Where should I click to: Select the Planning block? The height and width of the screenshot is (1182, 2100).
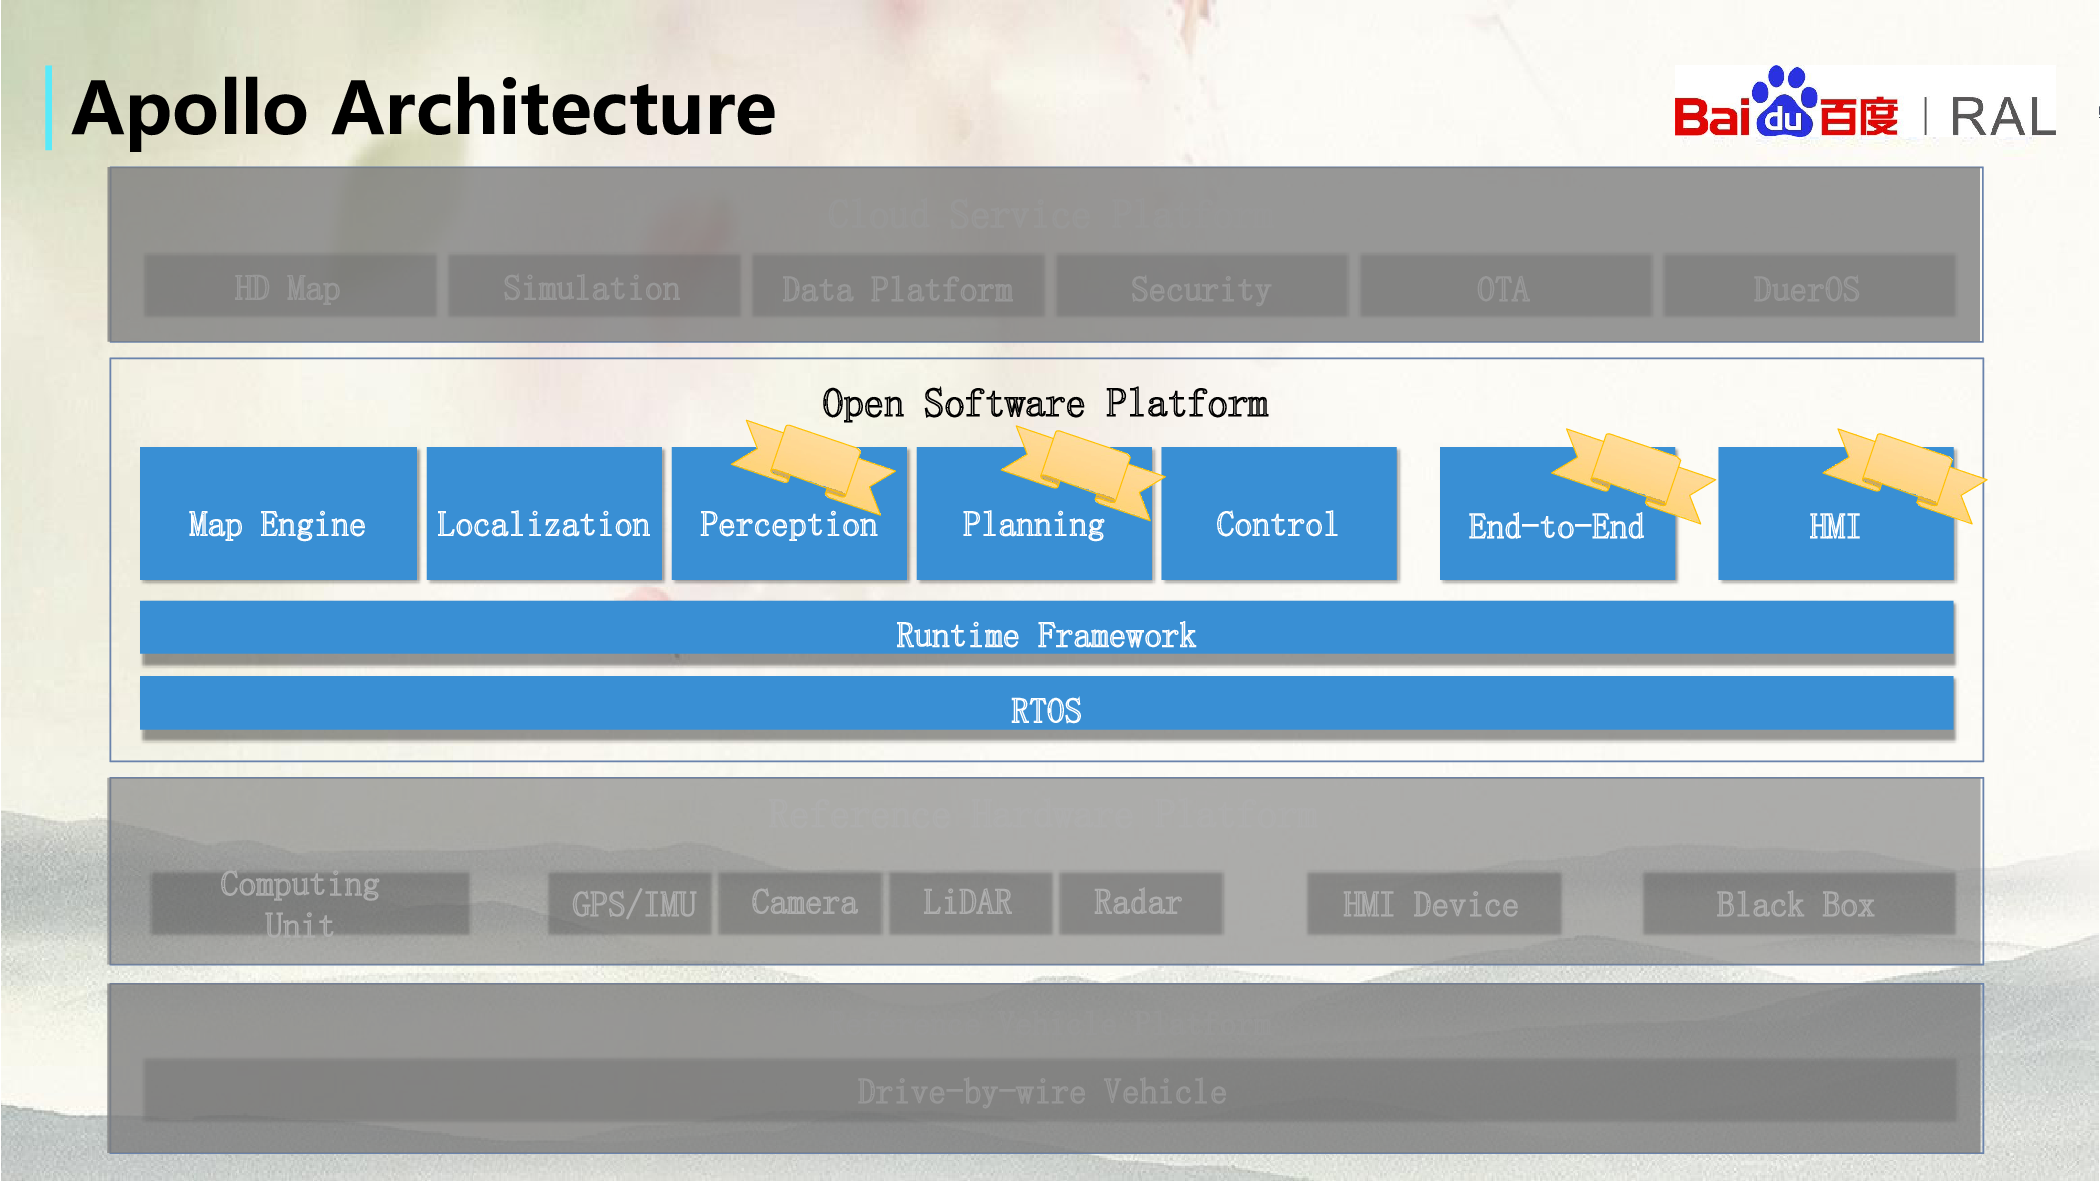pyautogui.click(x=1034, y=513)
